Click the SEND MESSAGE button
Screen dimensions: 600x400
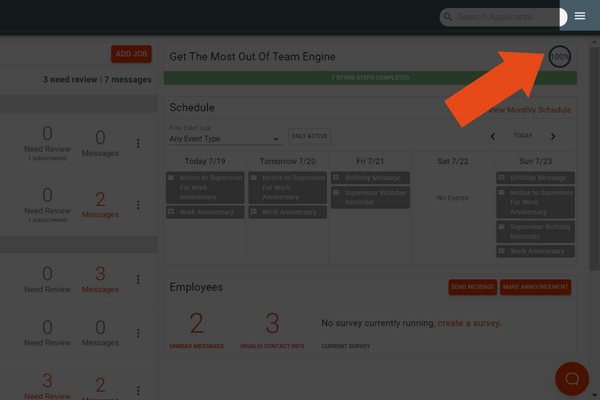473,287
